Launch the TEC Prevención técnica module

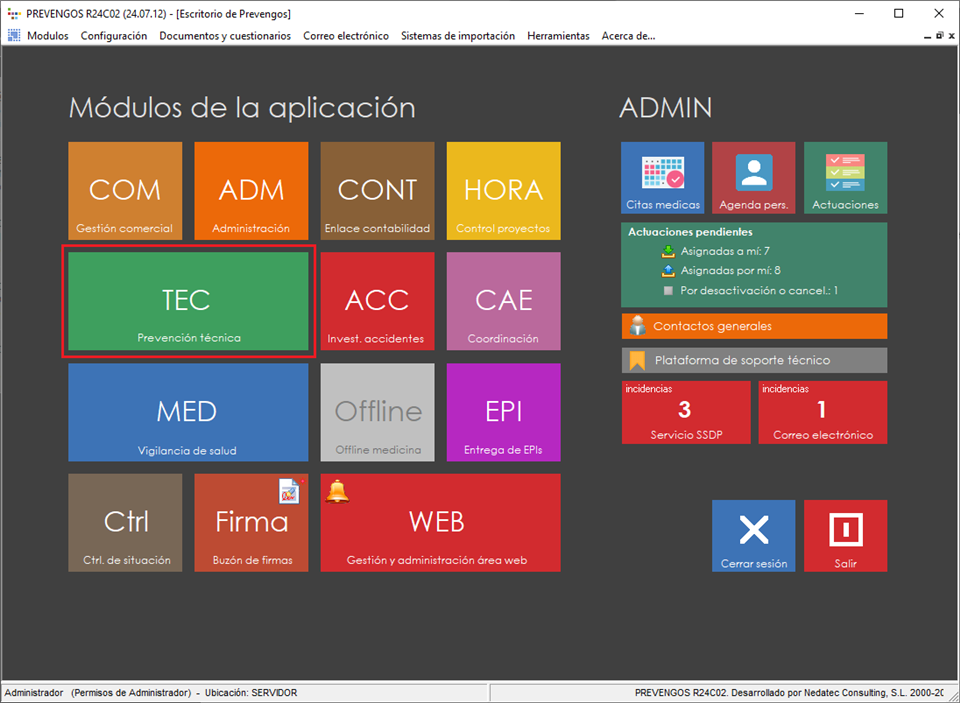[188, 302]
